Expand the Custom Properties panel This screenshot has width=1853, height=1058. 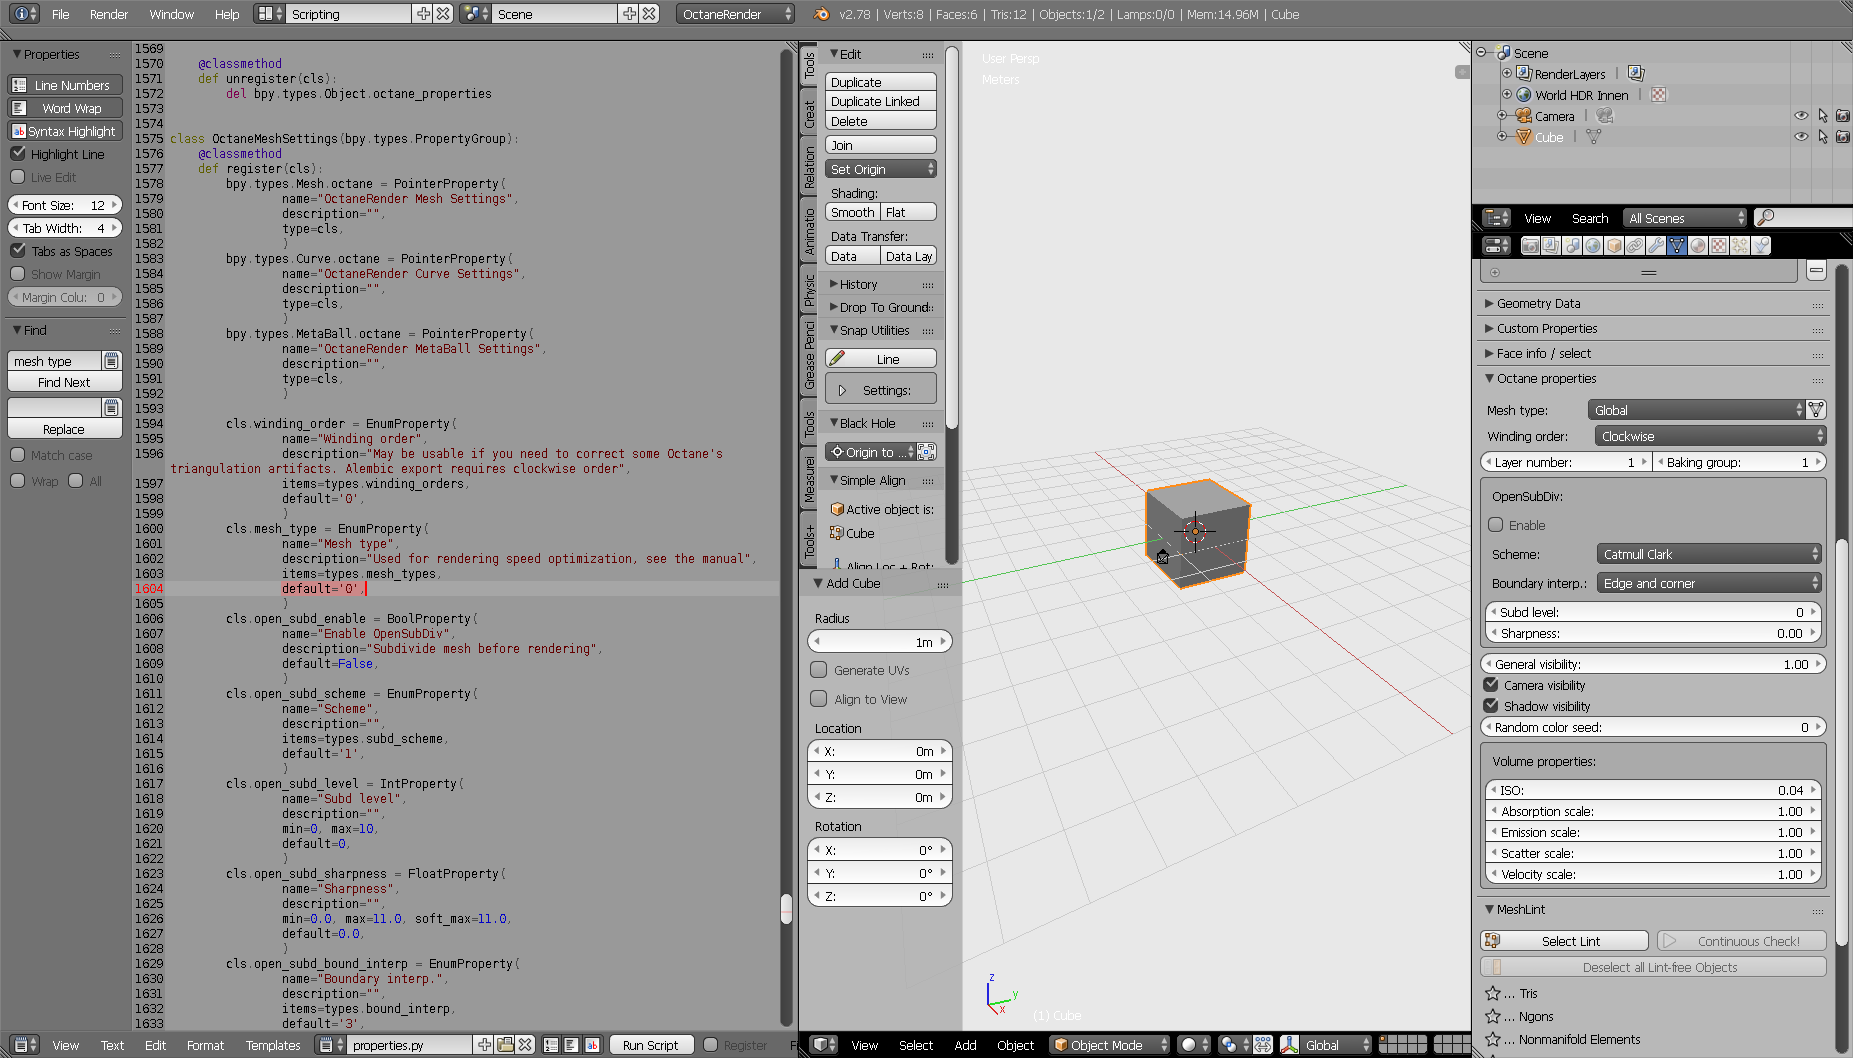click(1546, 328)
